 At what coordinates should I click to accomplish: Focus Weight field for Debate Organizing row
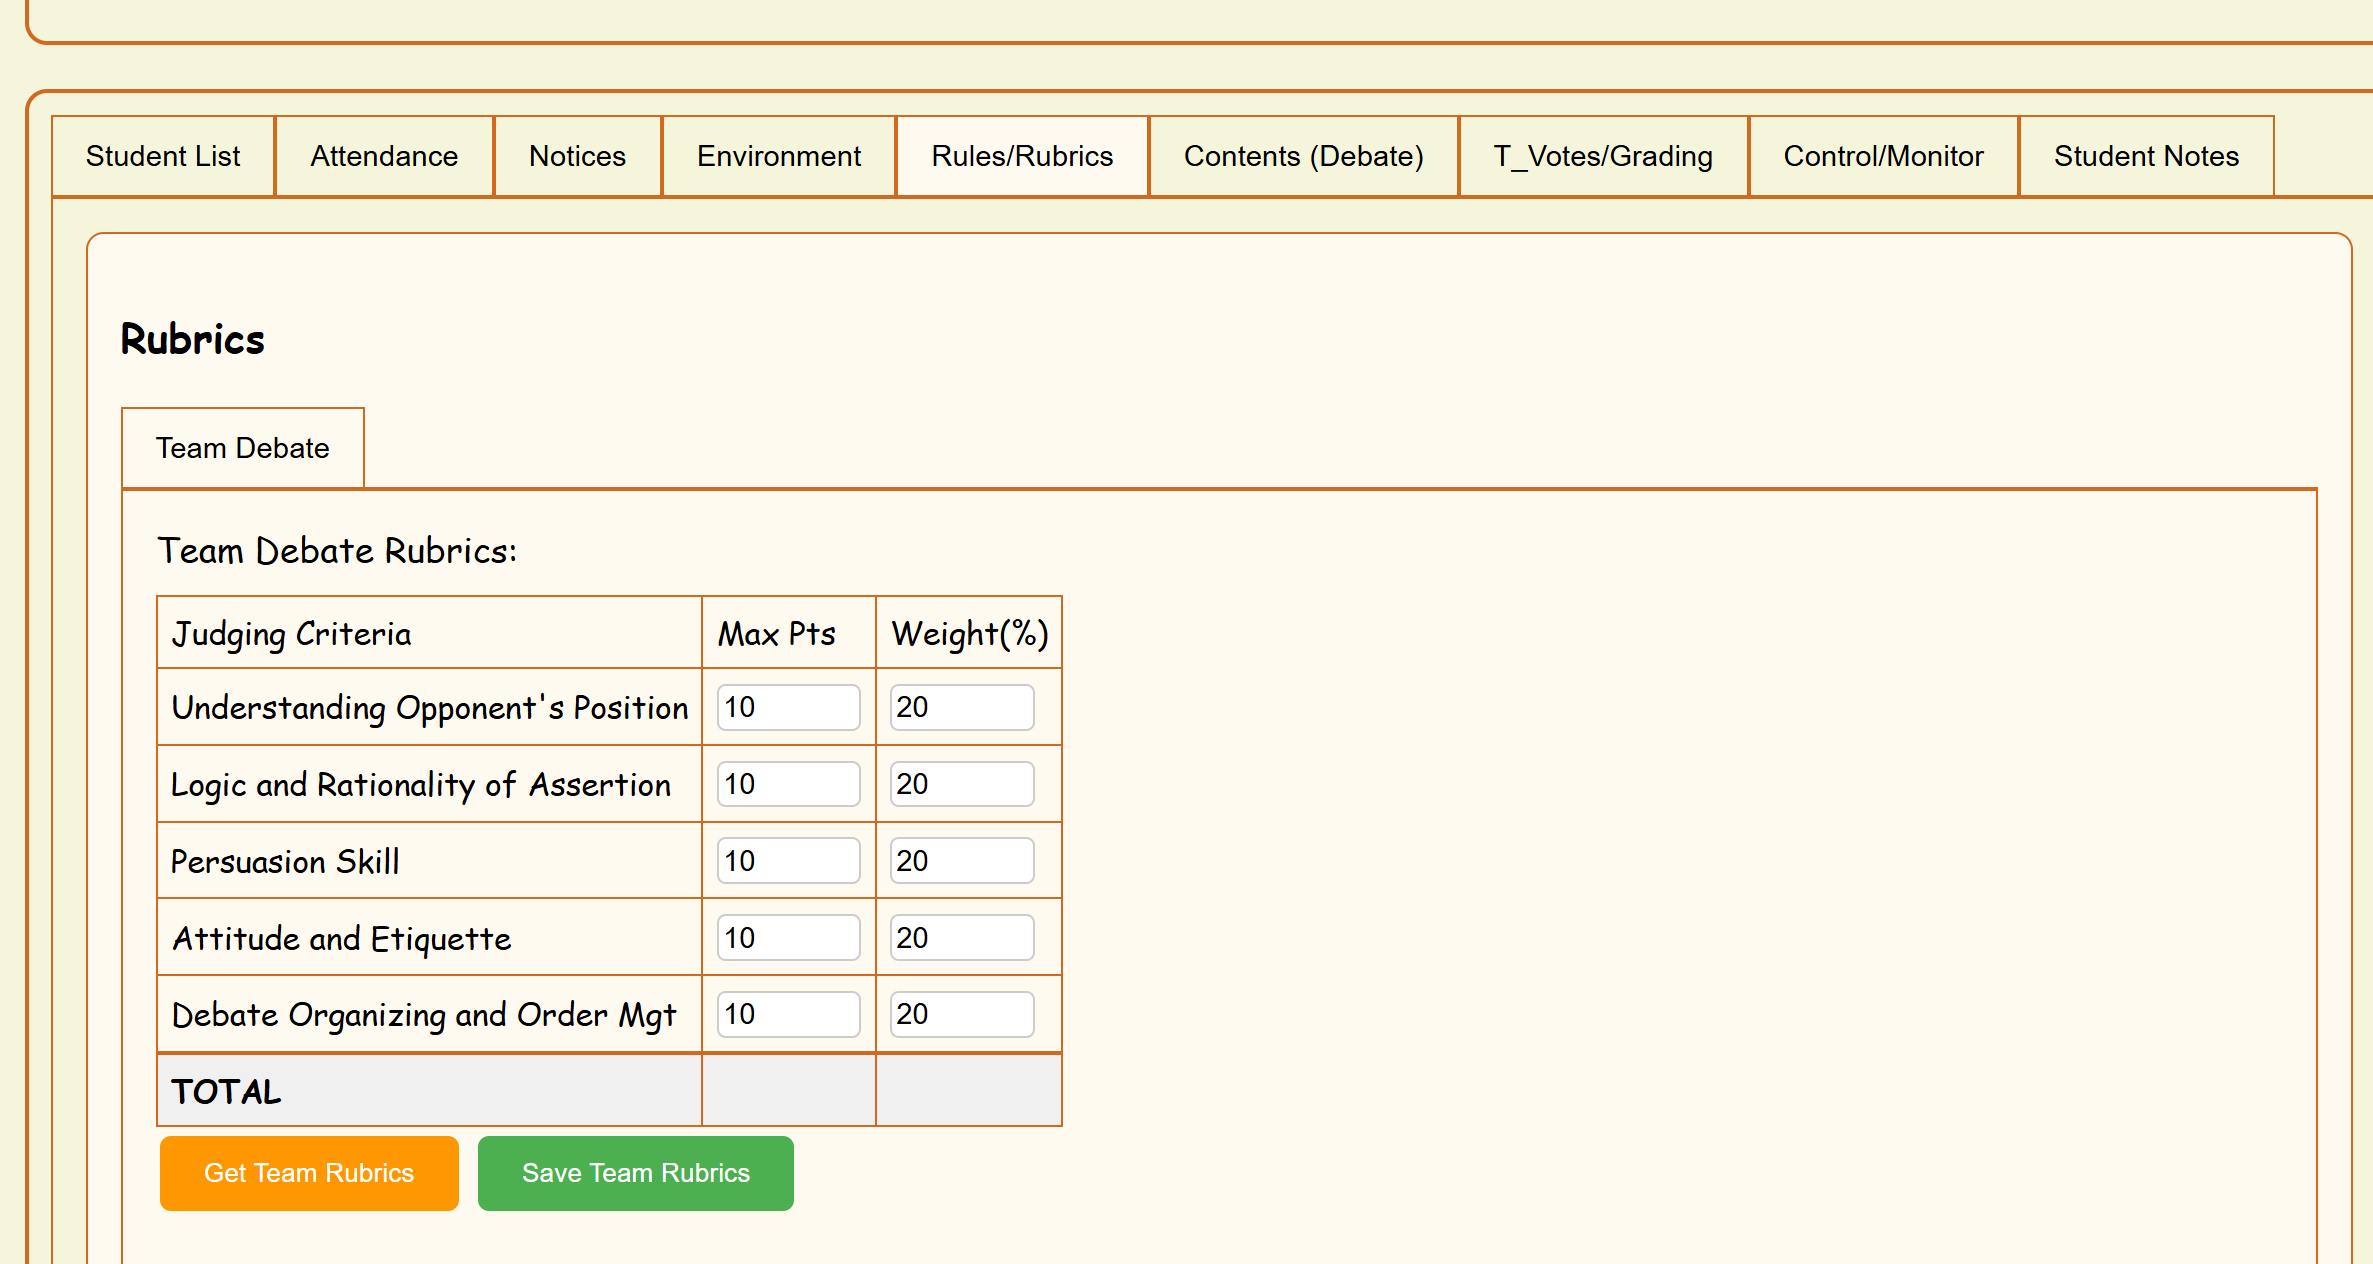[x=961, y=1014]
